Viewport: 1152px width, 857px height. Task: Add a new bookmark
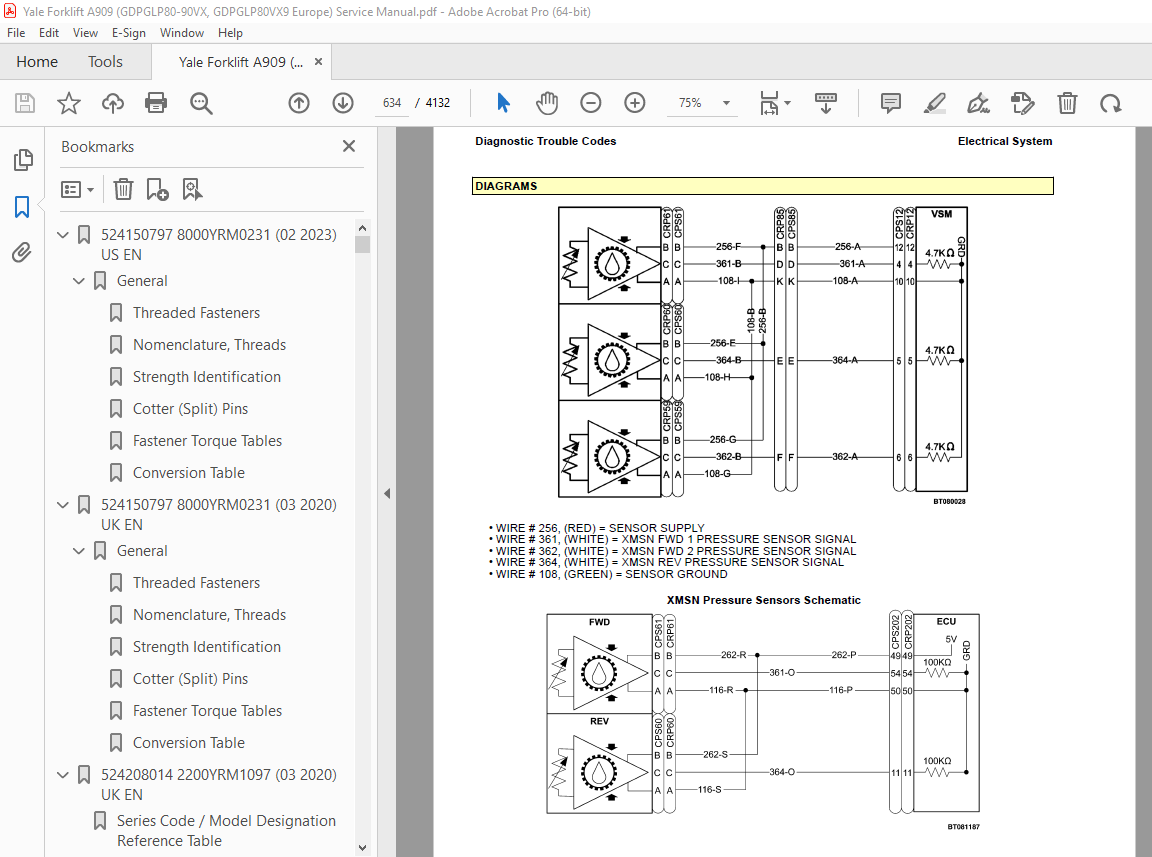157,190
